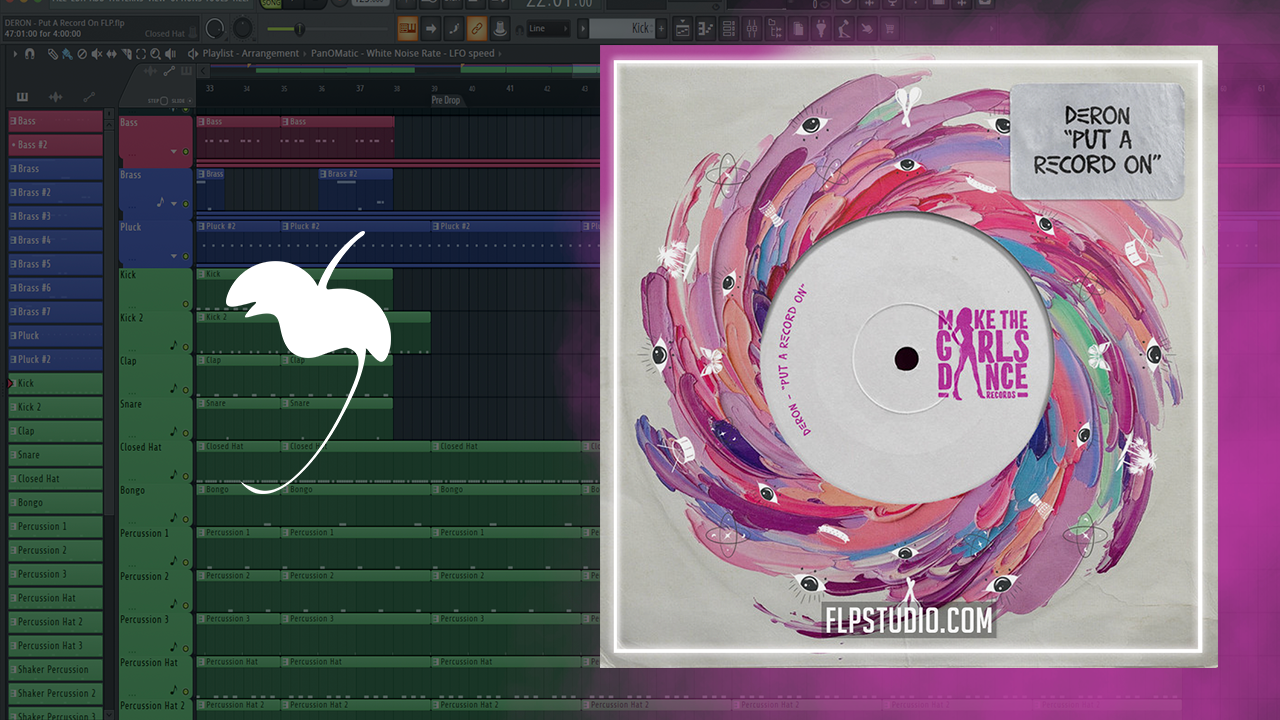Viewport: 1280px width, 720px height.
Task: Select the Paint brush tool in playlist
Action: (67, 53)
